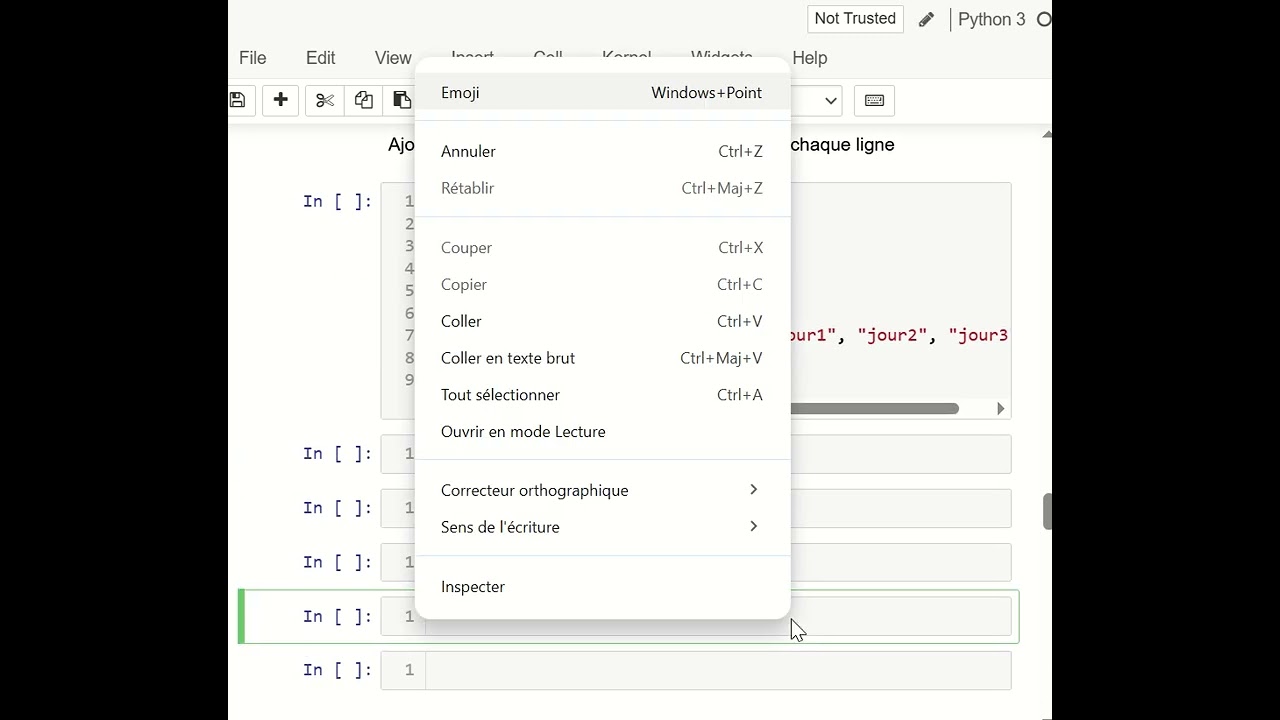Open the cell type dropdown arrow
The image size is (1280, 720).
click(x=830, y=100)
